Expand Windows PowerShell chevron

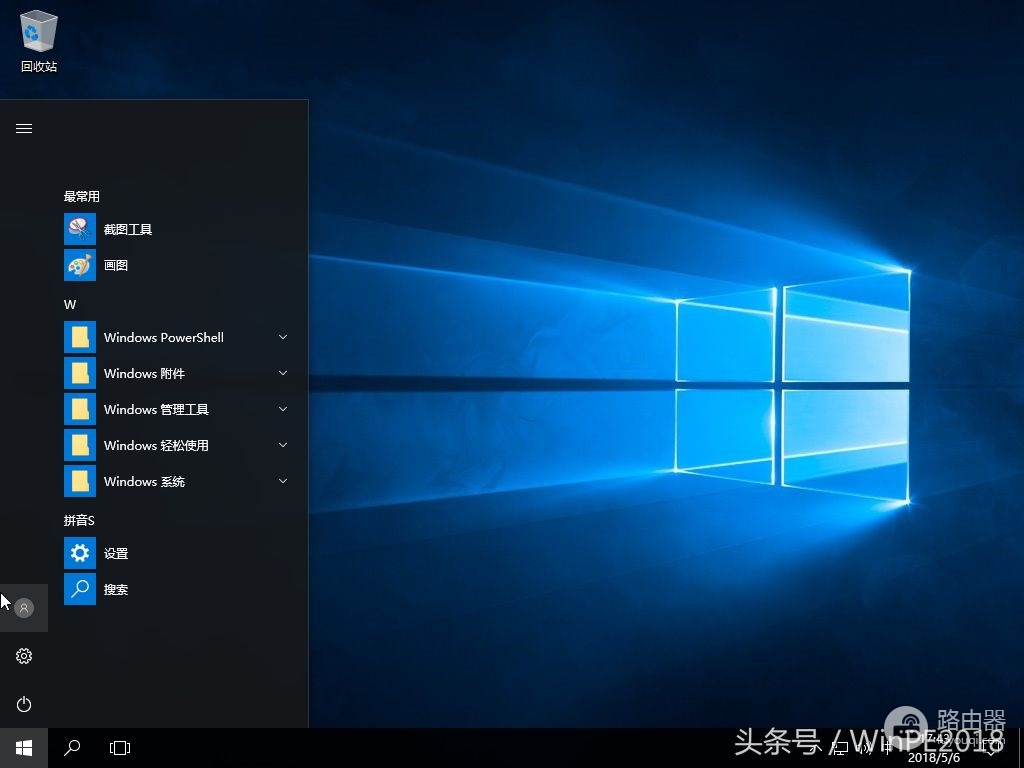[x=283, y=337]
